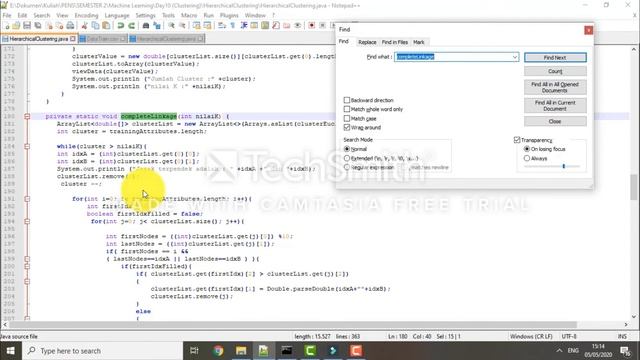Screen dimensions: 640x360
Task: Adjust the transparency slider handle
Action: [x=564, y=166]
